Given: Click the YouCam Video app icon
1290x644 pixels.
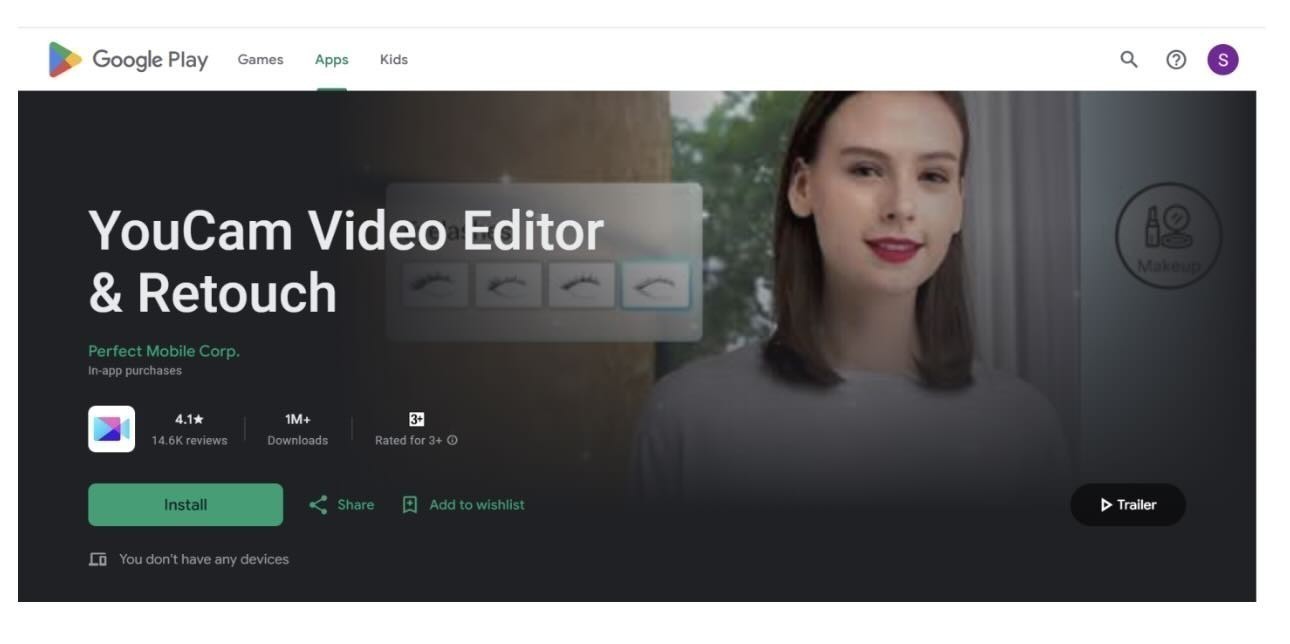Looking at the screenshot, I should [x=111, y=429].
